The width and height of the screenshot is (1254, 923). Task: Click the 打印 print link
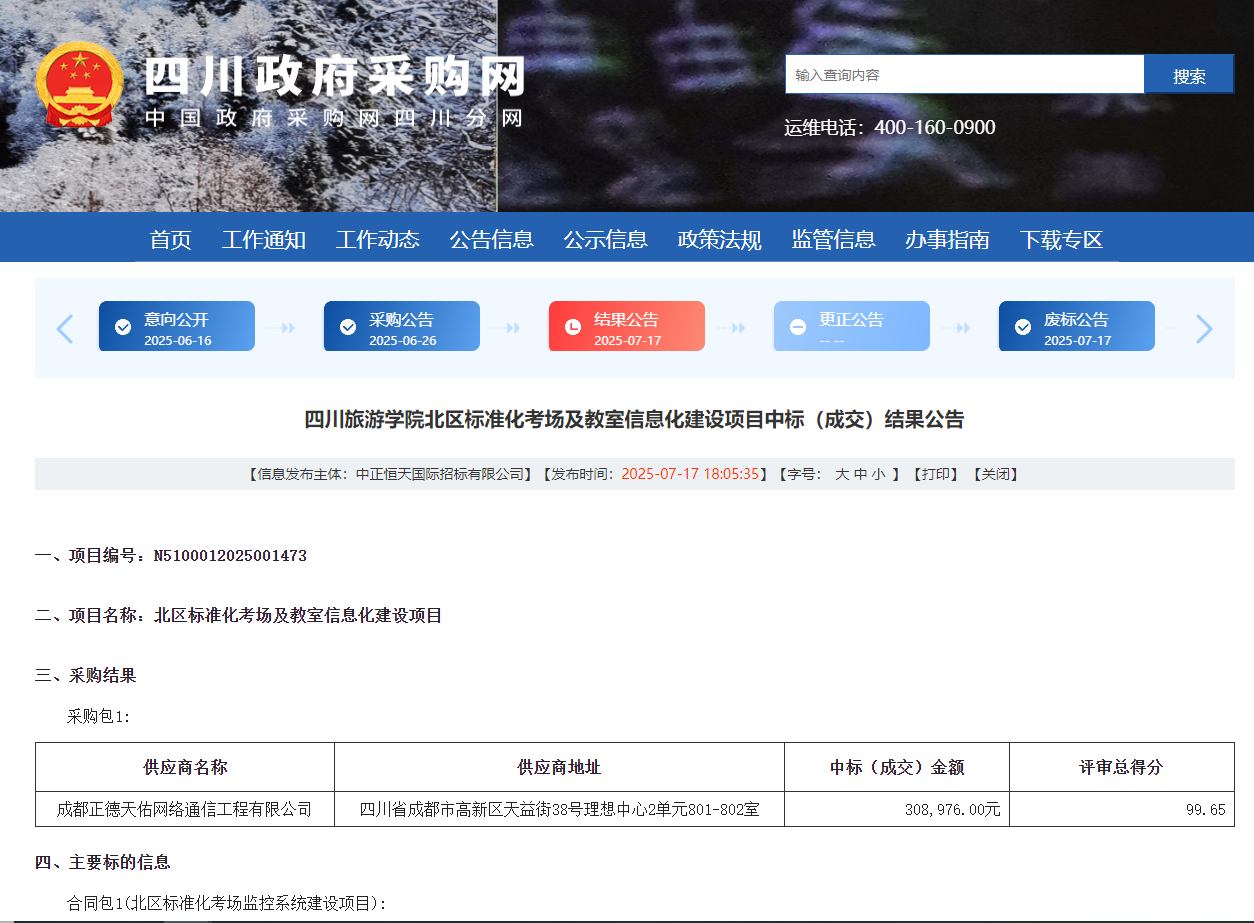point(936,474)
